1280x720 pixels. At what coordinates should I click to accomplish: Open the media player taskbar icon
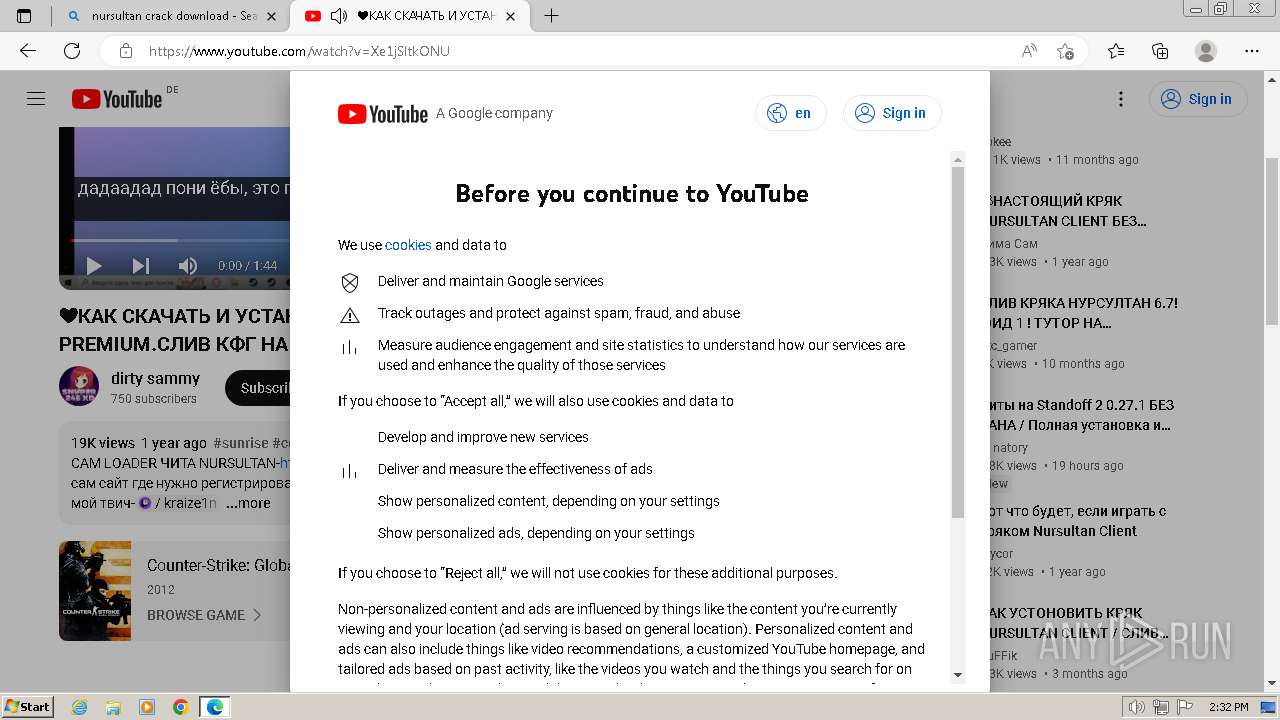pyautogui.click(x=147, y=707)
